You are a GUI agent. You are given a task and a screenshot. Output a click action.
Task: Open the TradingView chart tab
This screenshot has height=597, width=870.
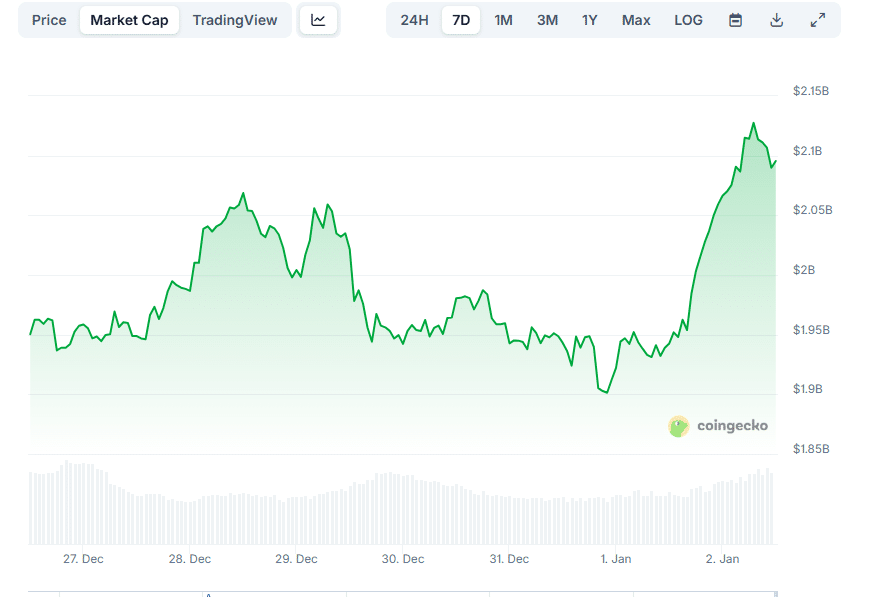pos(235,20)
